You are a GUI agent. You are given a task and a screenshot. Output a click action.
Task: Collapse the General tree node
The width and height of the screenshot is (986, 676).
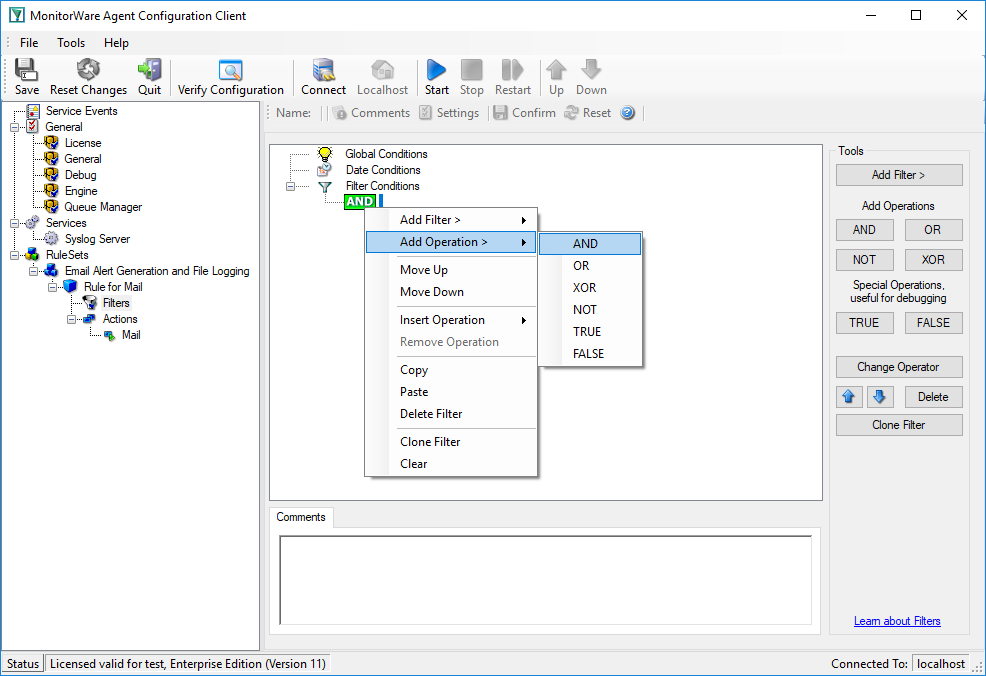click(14, 127)
